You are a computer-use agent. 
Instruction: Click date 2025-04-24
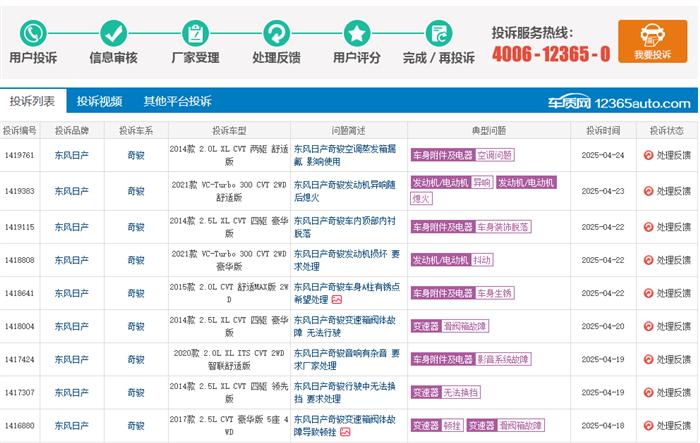point(603,155)
